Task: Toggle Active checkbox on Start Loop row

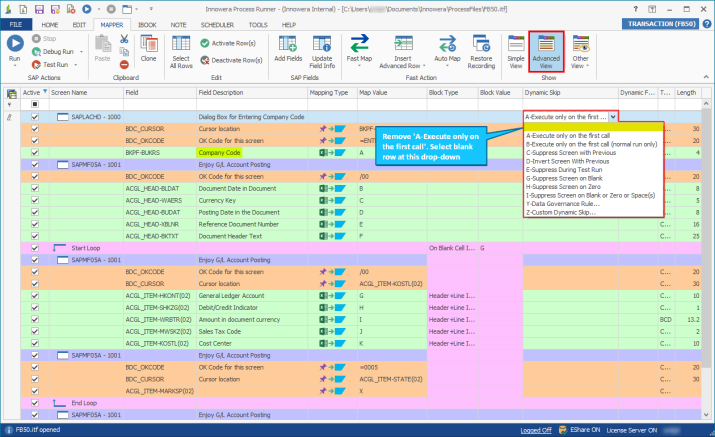Action: (x=36, y=246)
